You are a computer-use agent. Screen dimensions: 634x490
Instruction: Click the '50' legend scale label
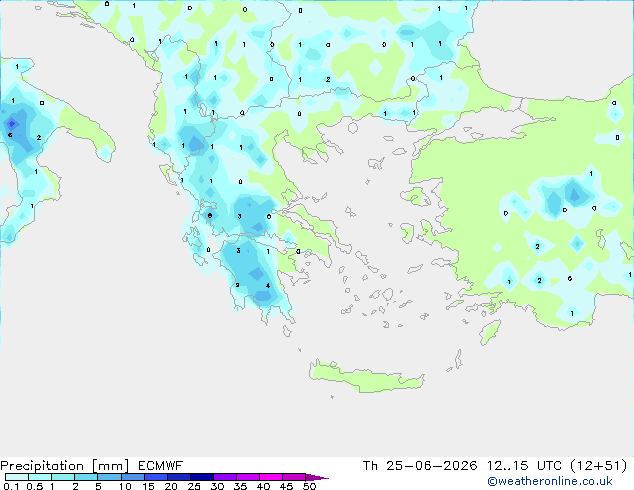[309, 486]
